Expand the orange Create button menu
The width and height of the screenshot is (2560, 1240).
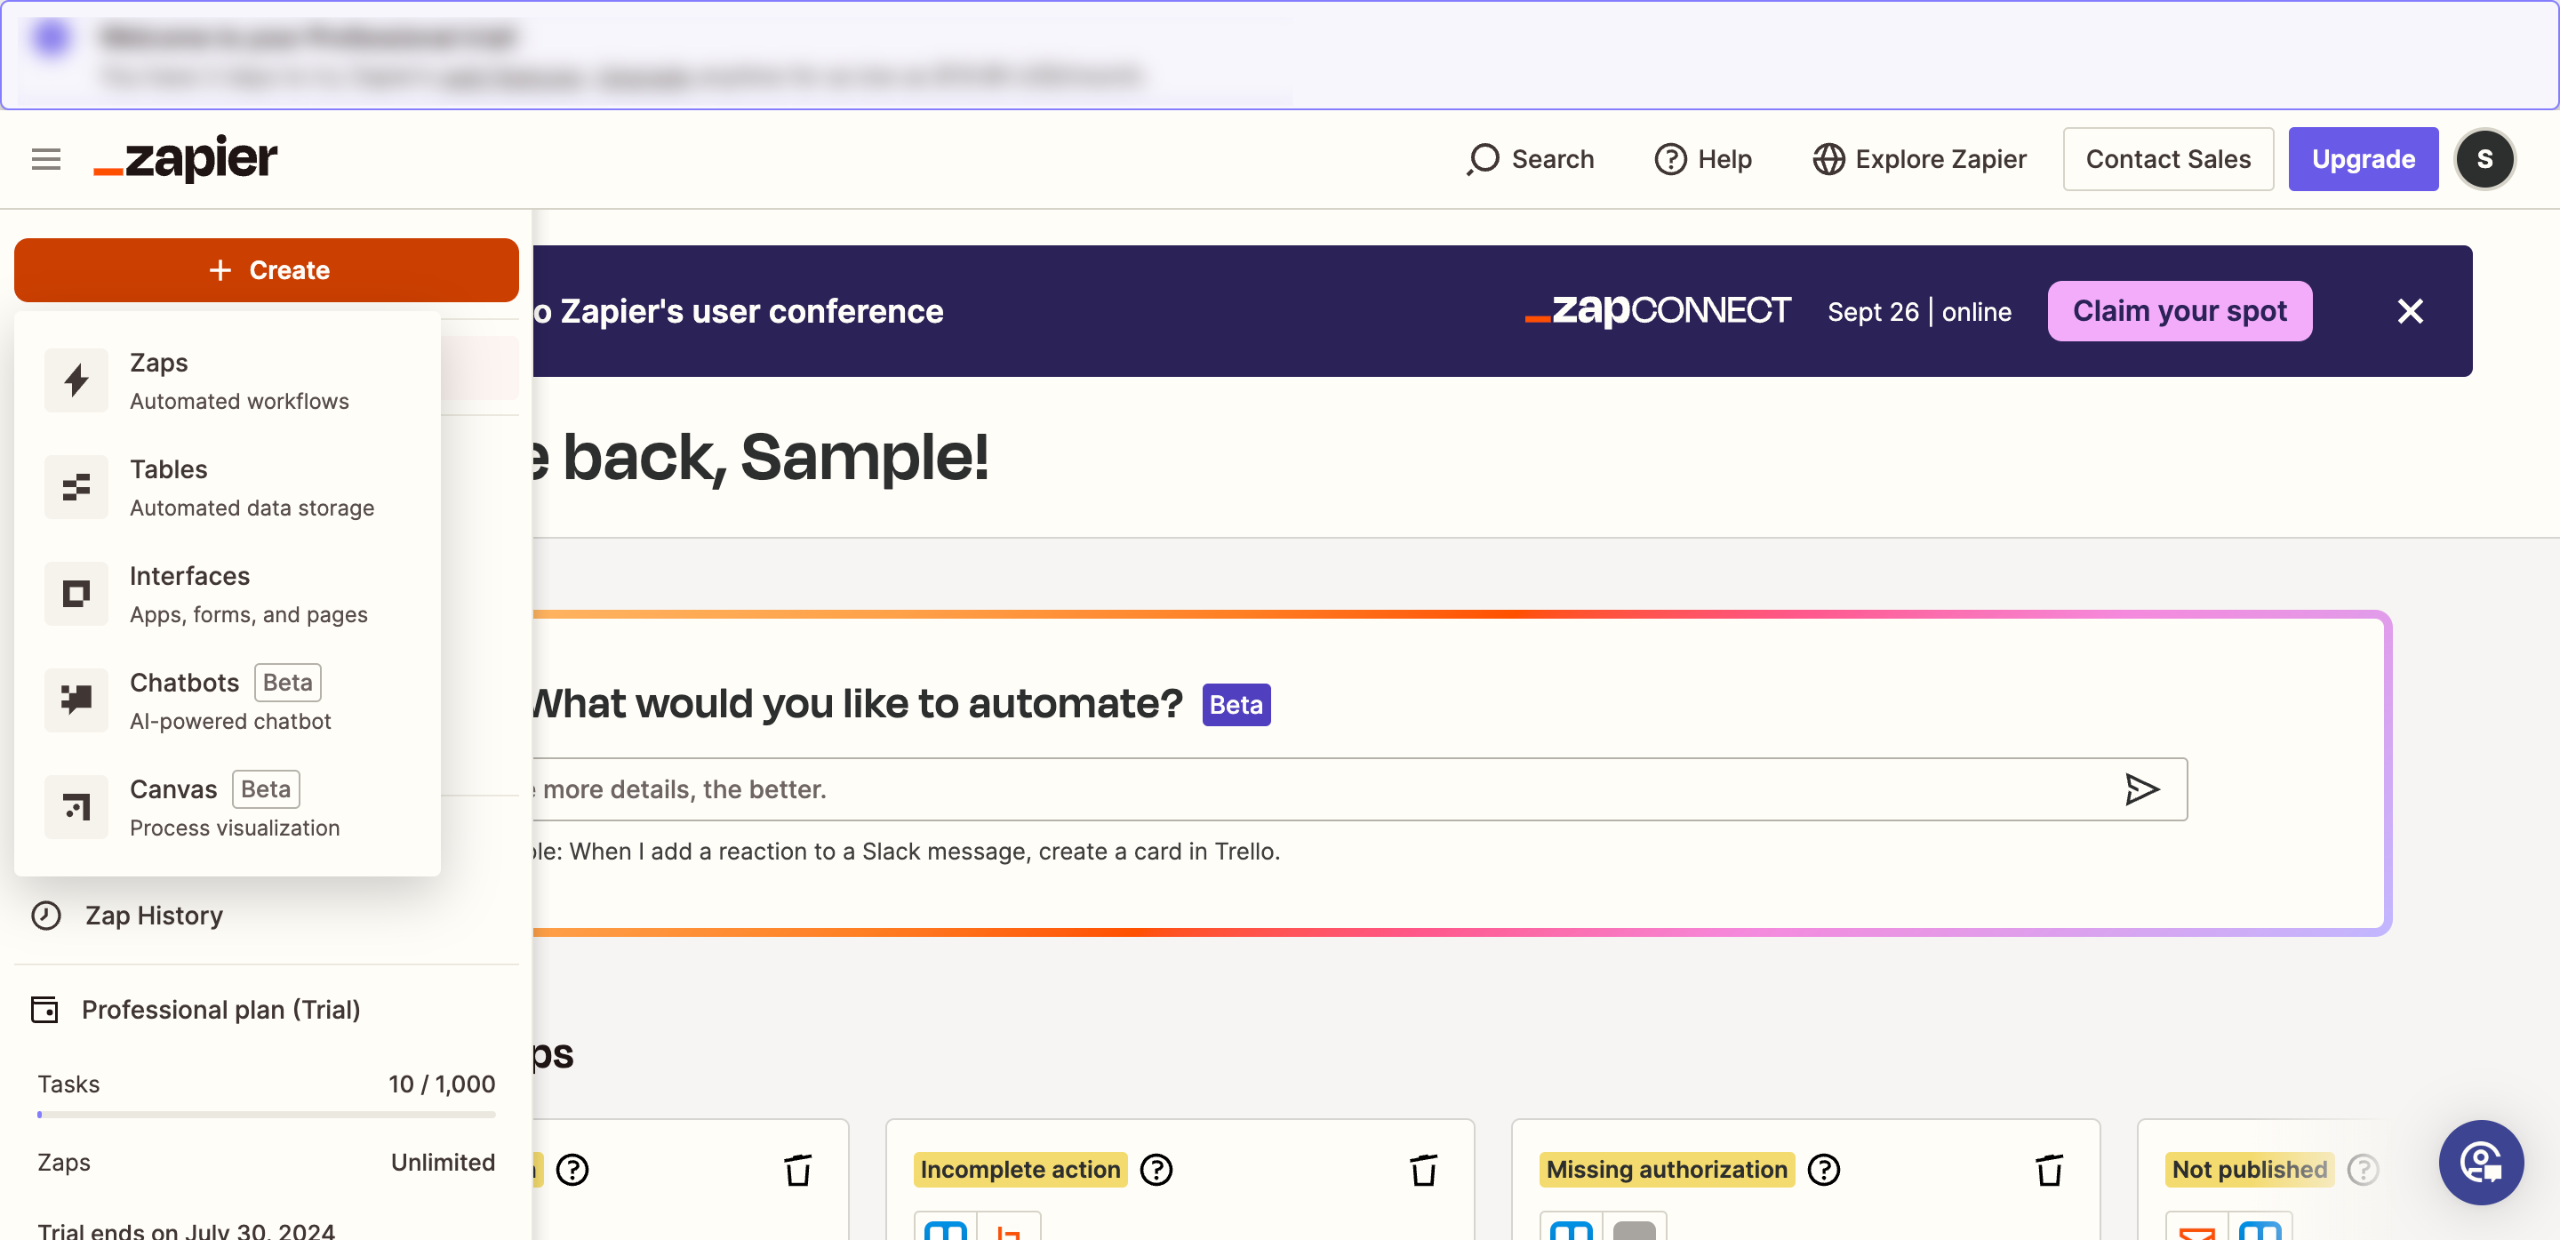tap(267, 270)
